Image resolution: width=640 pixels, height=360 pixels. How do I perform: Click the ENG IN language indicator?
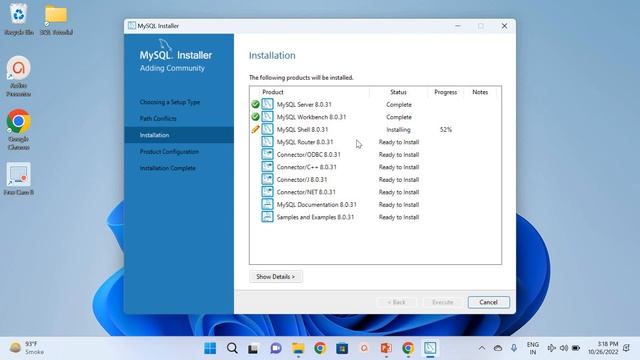pyautogui.click(x=533, y=348)
